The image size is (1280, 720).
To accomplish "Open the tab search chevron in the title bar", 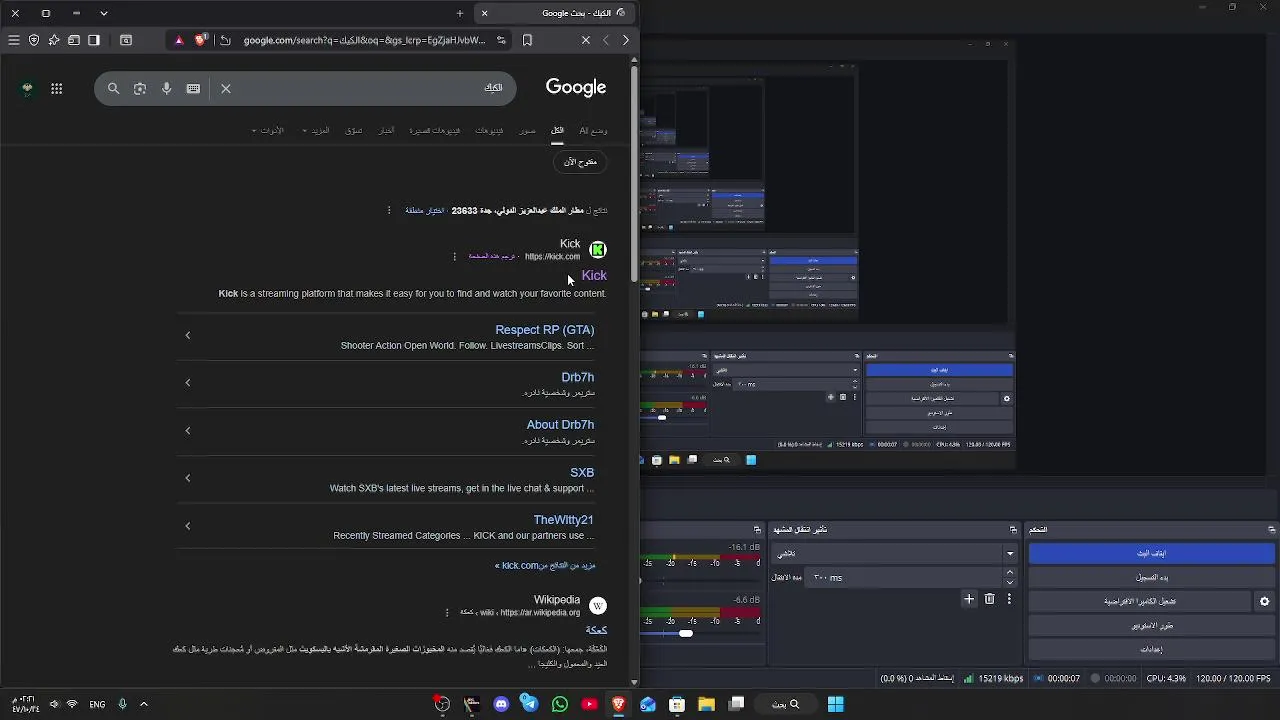I will pos(104,13).
